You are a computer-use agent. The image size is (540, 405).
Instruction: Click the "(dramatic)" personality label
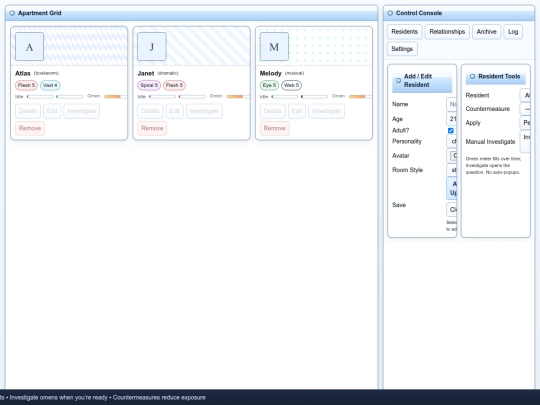168,73
